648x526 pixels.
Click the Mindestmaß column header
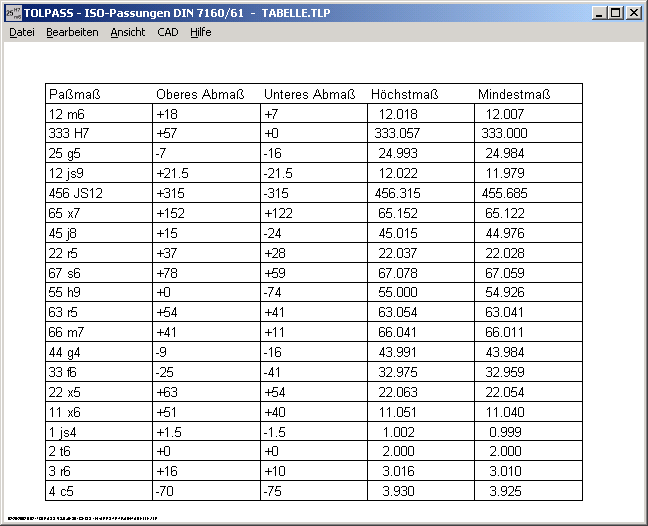514,95
